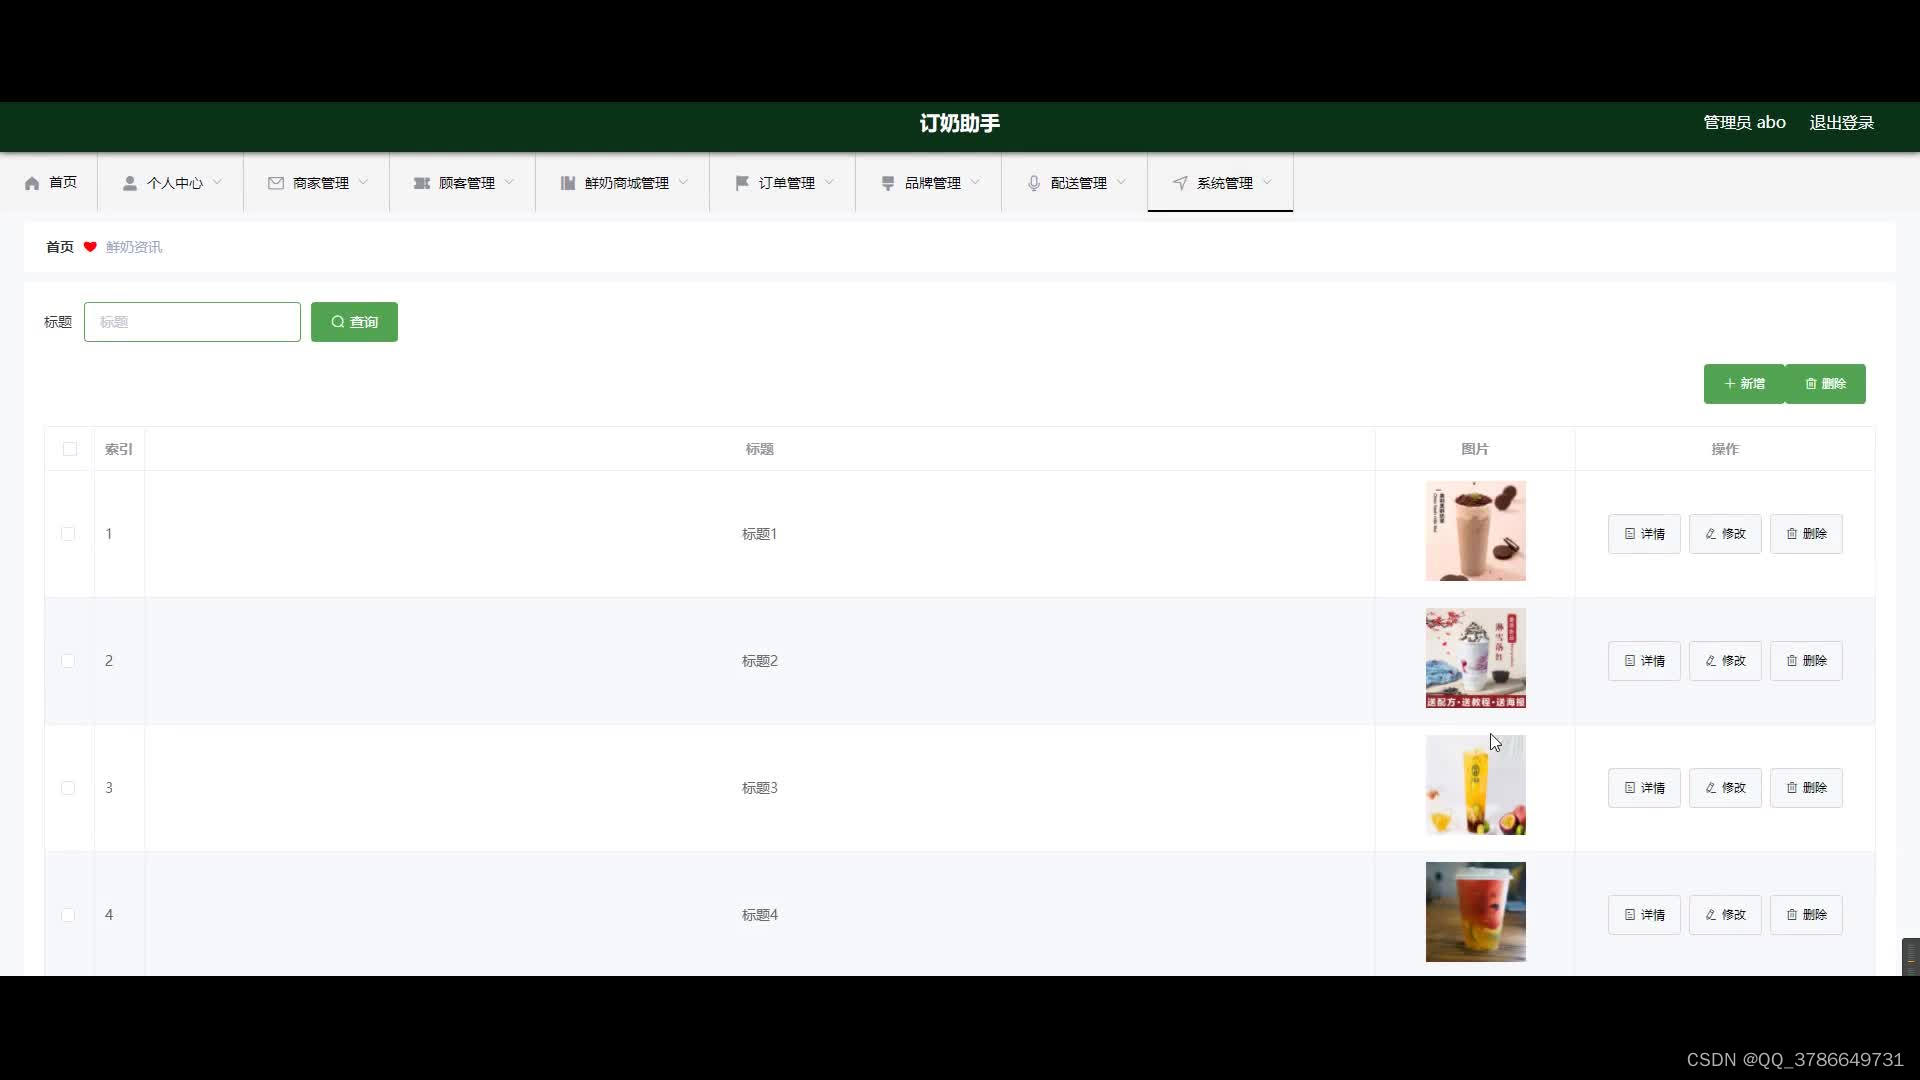Click the person icon on 个人中心
This screenshot has height=1080, width=1920.
click(130, 183)
